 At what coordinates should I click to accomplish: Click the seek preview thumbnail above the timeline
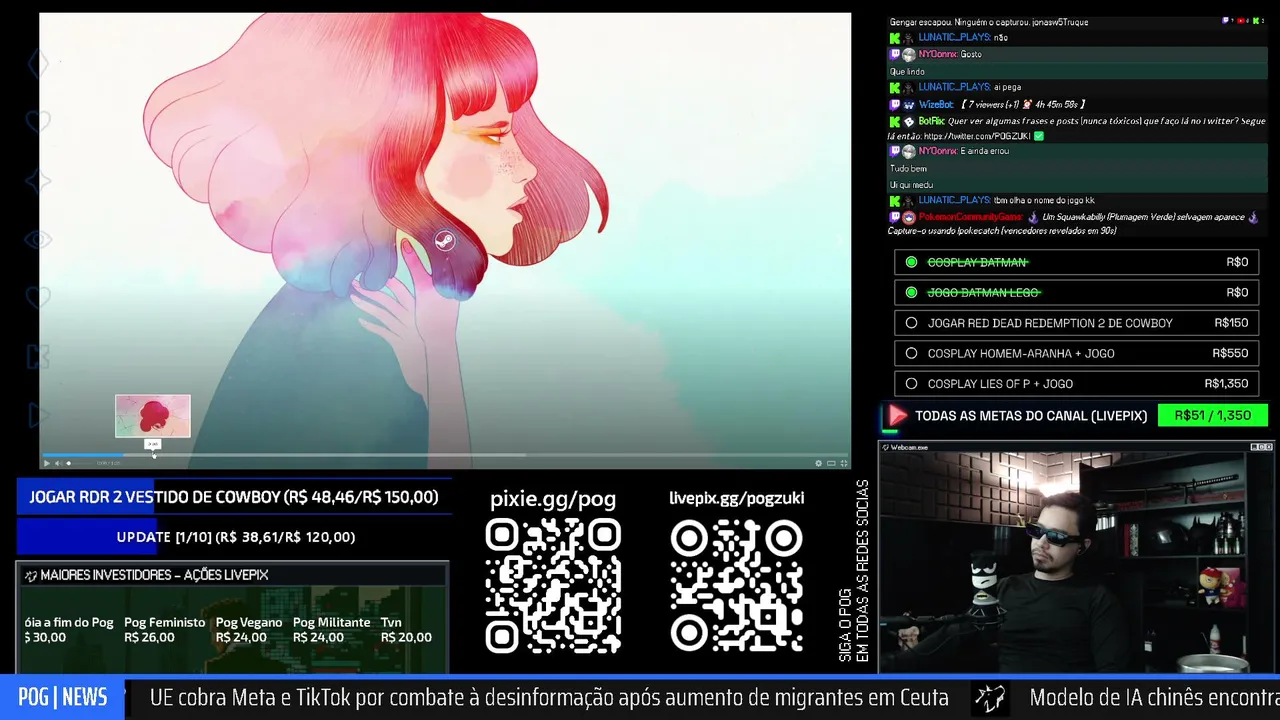click(x=153, y=416)
